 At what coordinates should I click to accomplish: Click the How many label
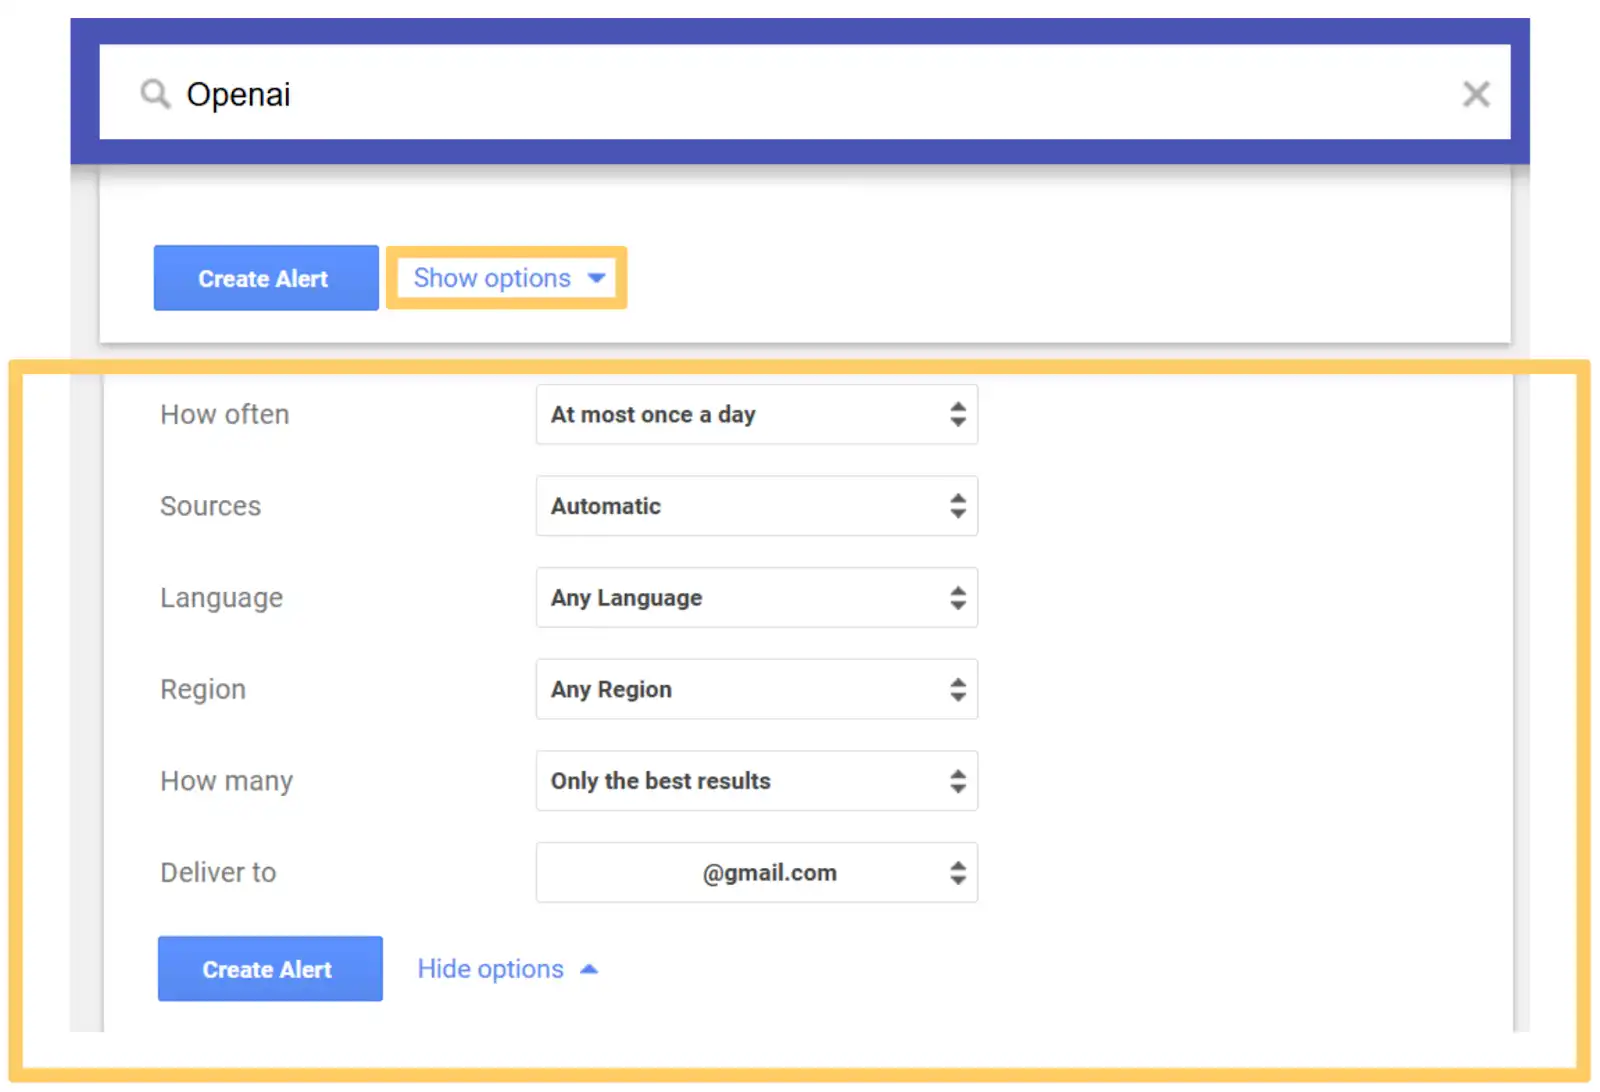coord(226,781)
